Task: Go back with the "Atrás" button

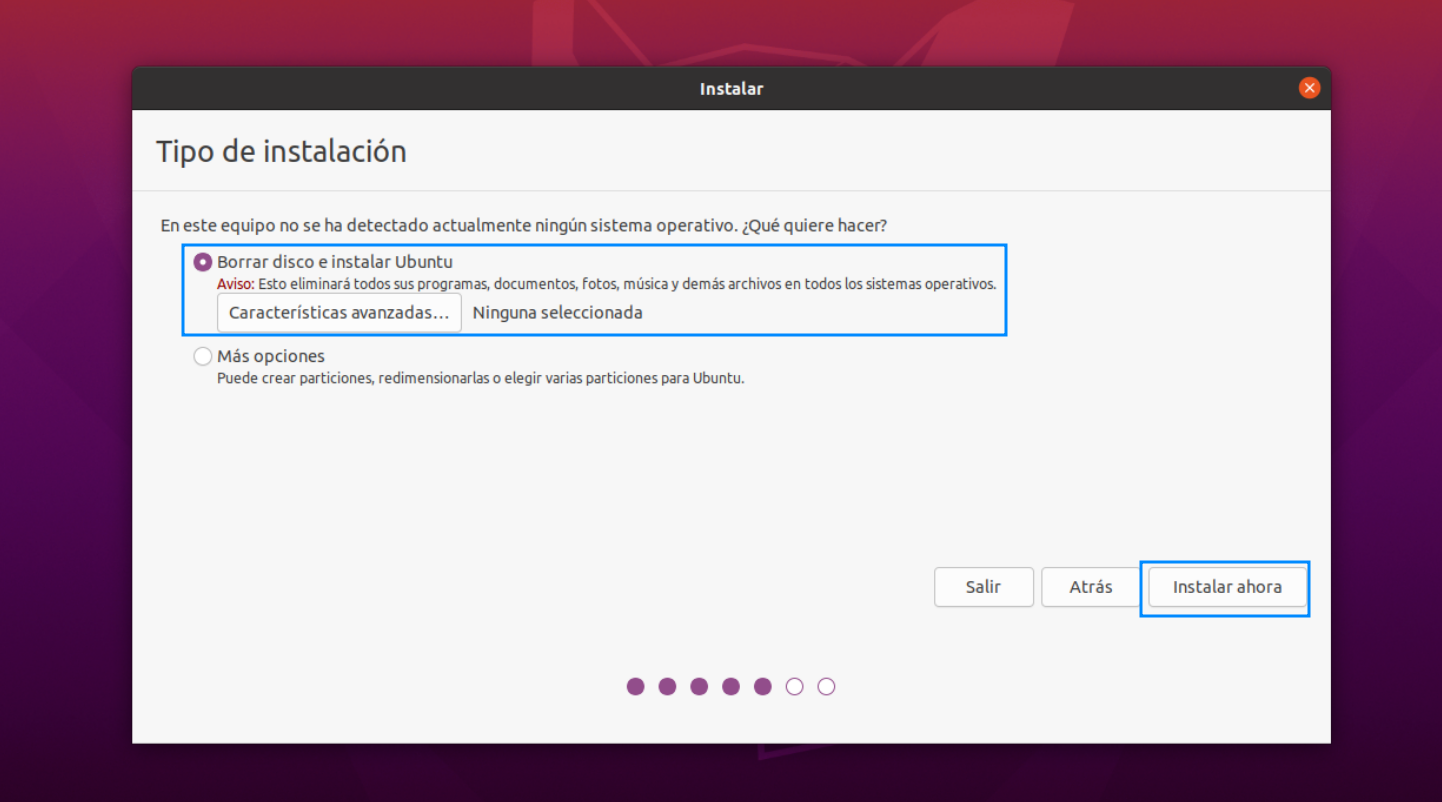Action: (x=1091, y=587)
